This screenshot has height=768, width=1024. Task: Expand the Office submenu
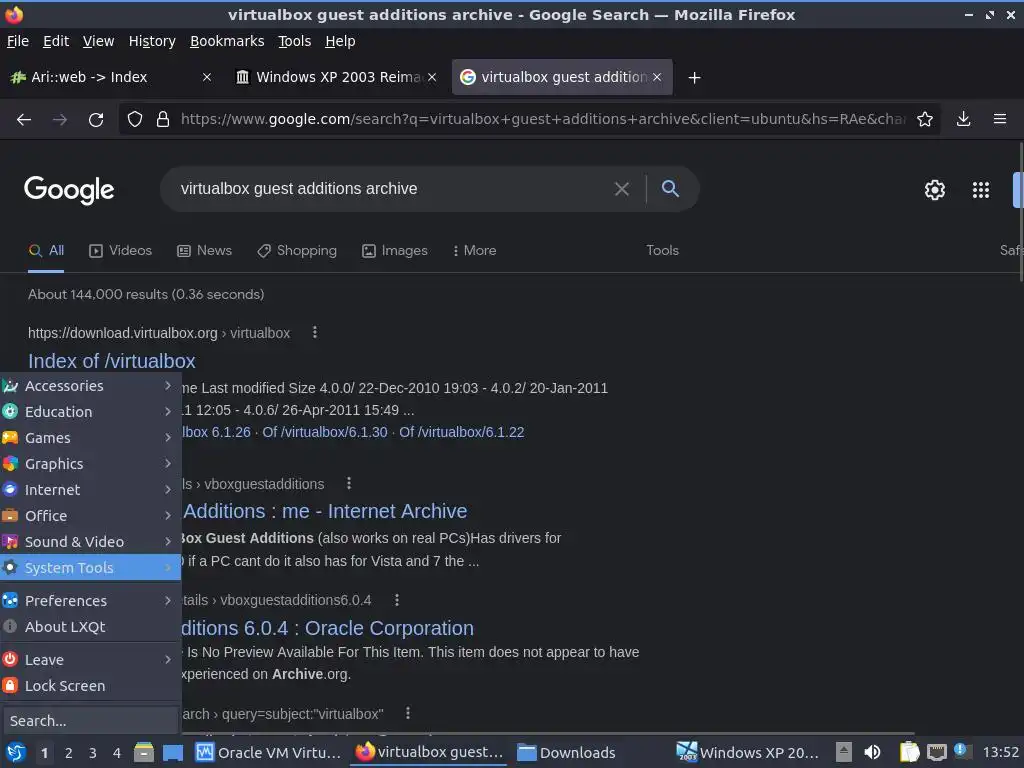coord(90,516)
